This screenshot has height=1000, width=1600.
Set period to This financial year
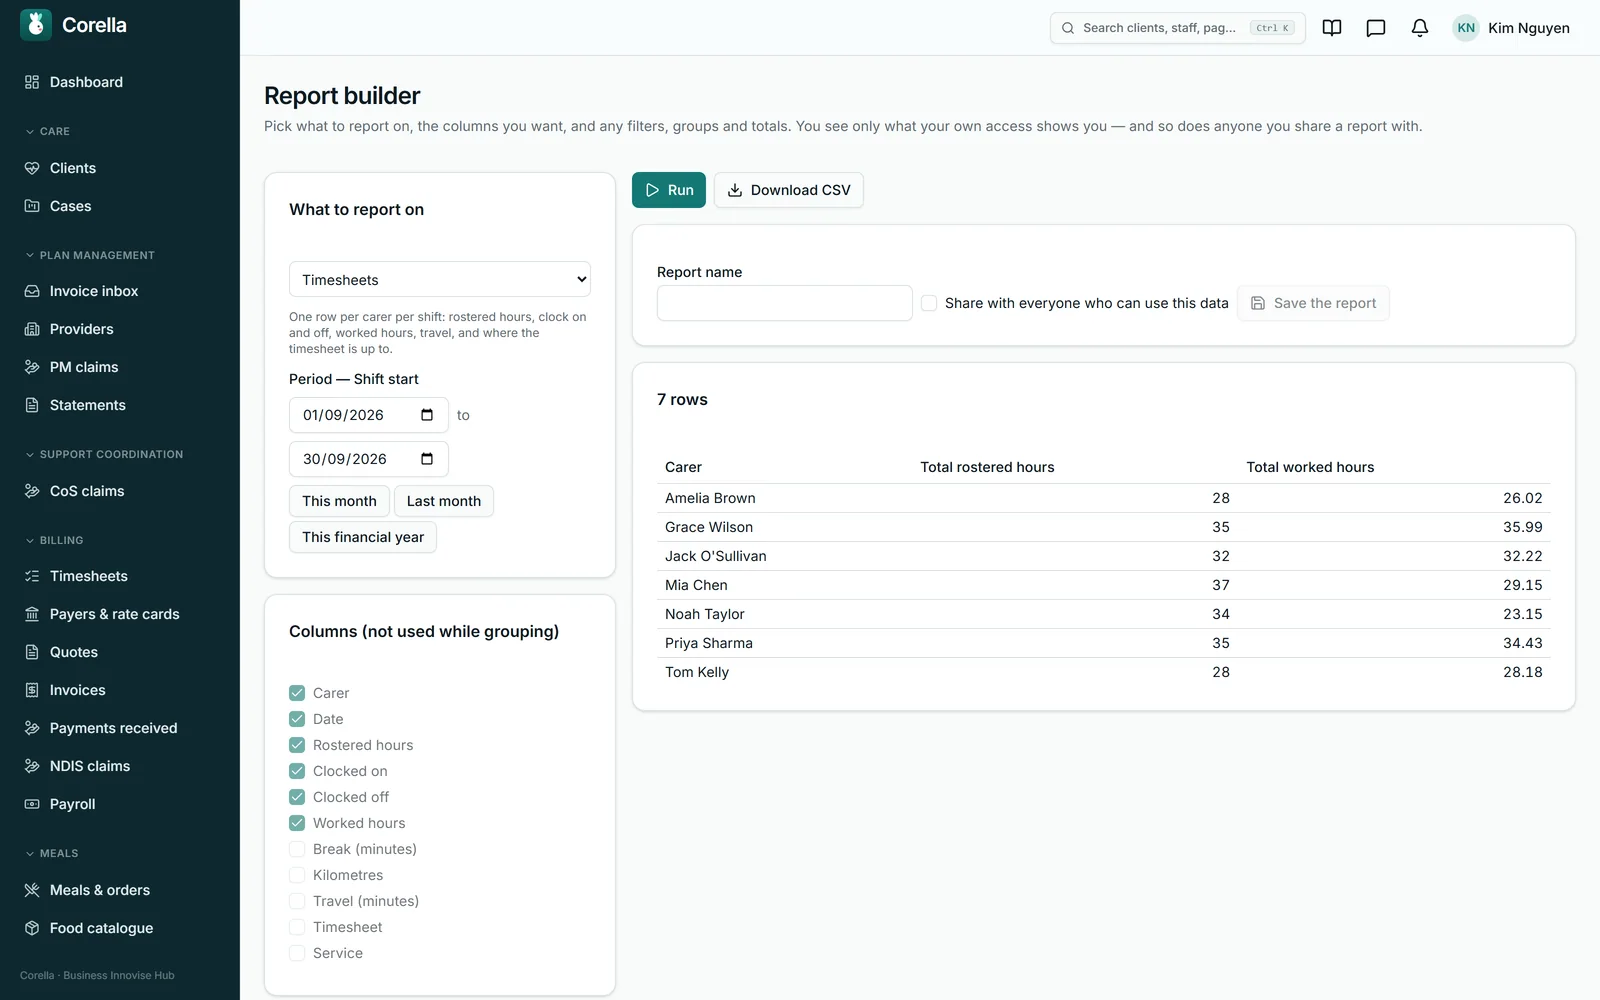[363, 537]
